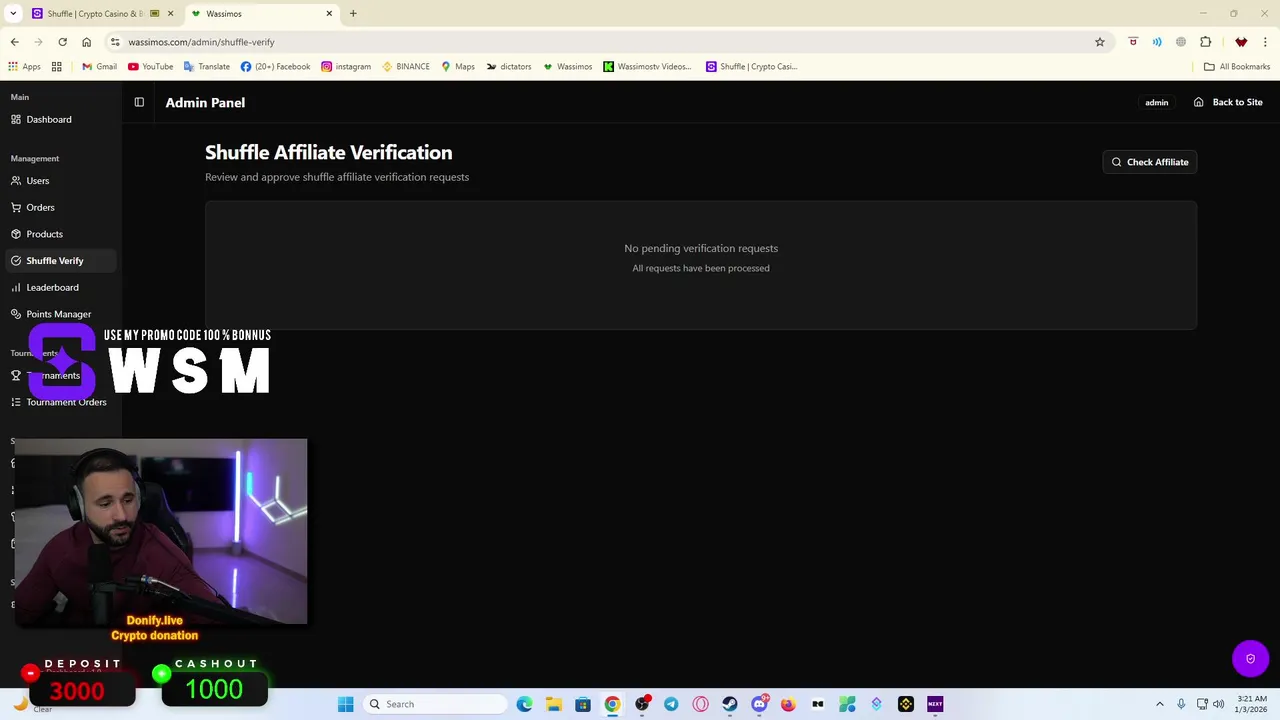Viewport: 1280px width, 720px height.
Task: Click the address bar URL field
Action: 600,42
